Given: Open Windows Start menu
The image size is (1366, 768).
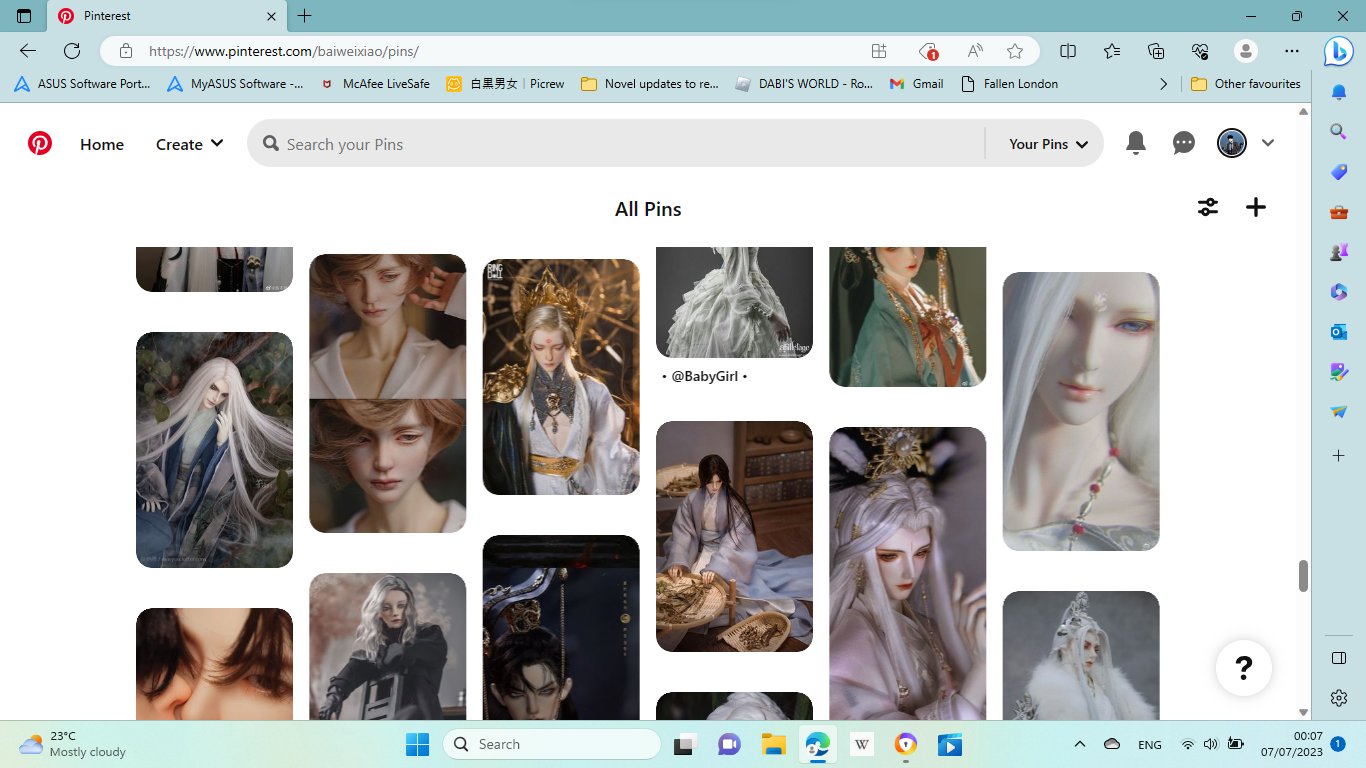Looking at the screenshot, I should 417,744.
